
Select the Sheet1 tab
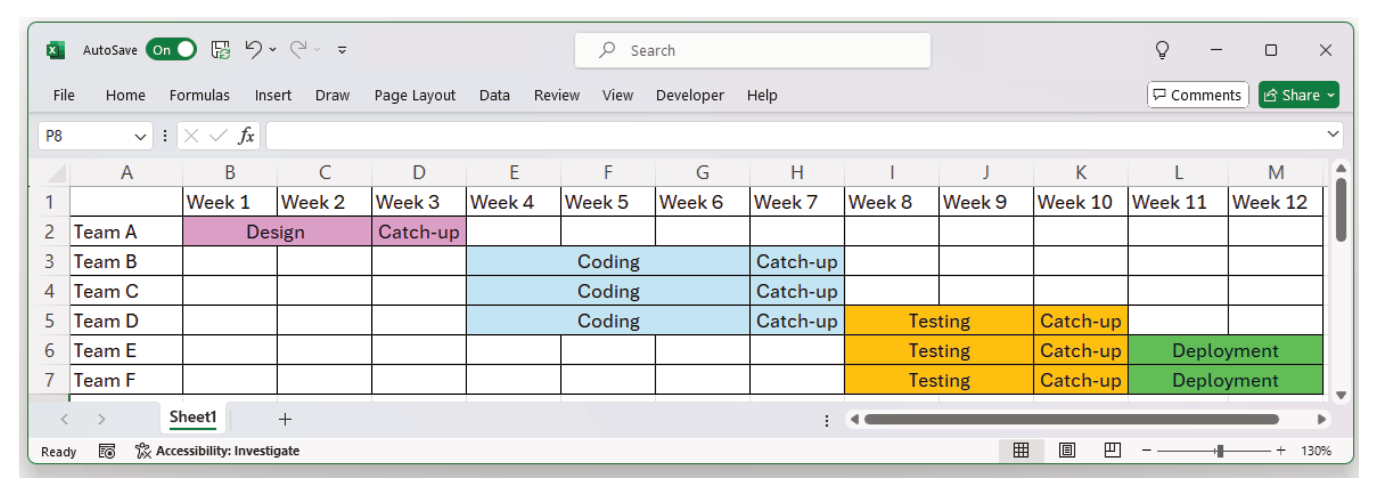coord(193,418)
